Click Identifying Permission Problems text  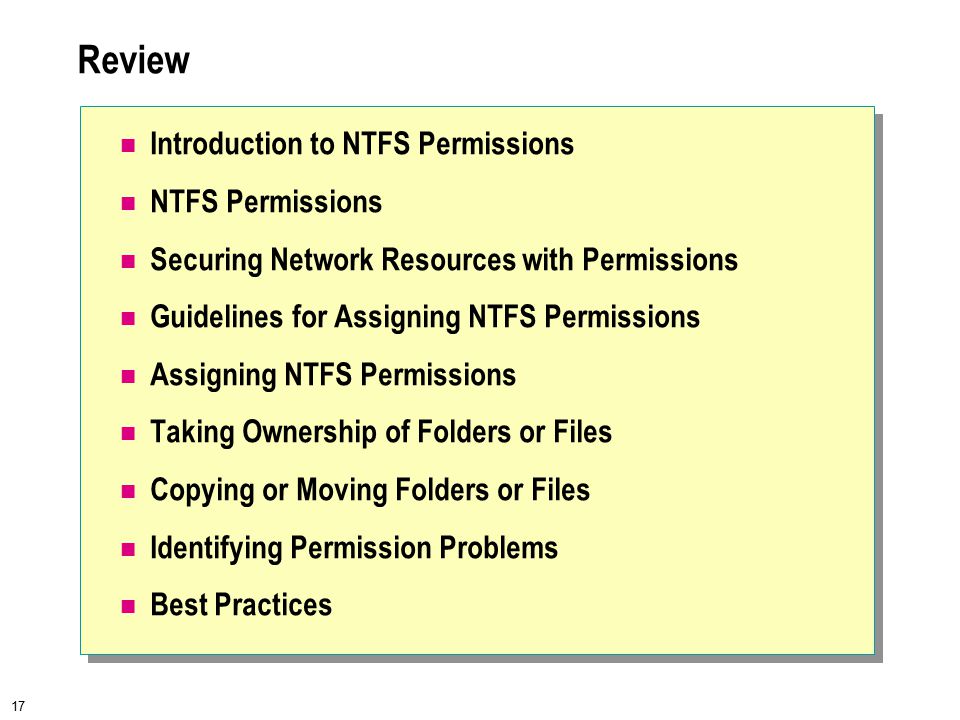coord(354,548)
